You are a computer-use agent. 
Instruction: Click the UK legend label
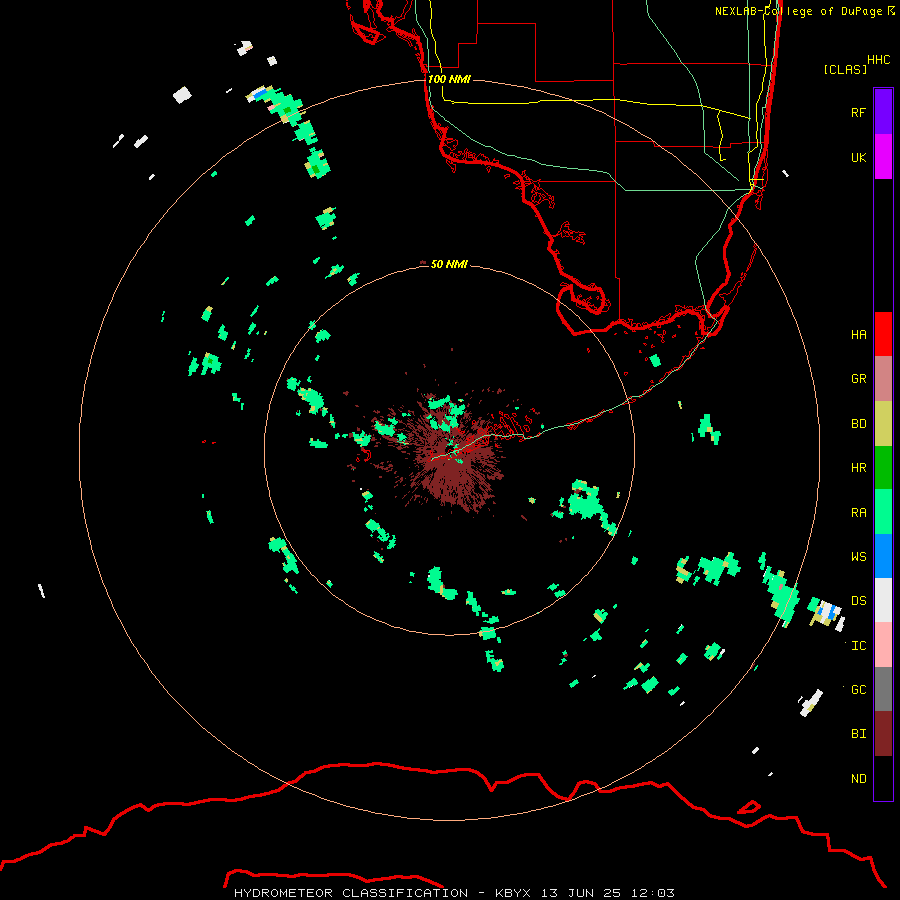point(858,157)
